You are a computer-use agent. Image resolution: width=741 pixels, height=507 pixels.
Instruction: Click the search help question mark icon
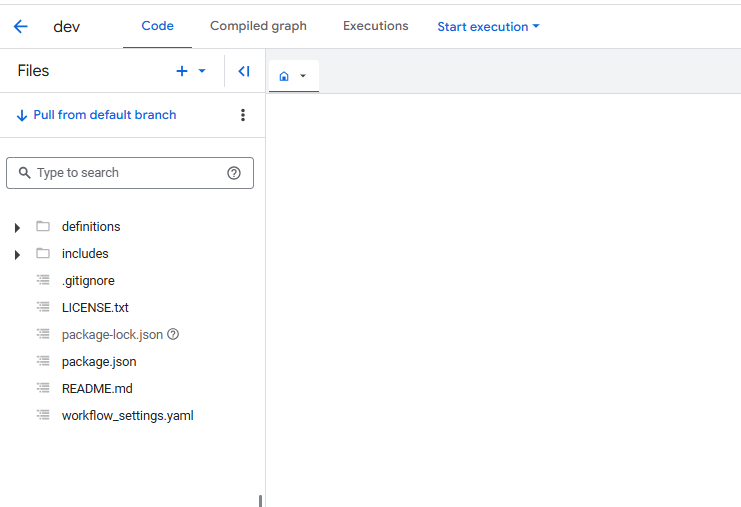[x=234, y=173]
